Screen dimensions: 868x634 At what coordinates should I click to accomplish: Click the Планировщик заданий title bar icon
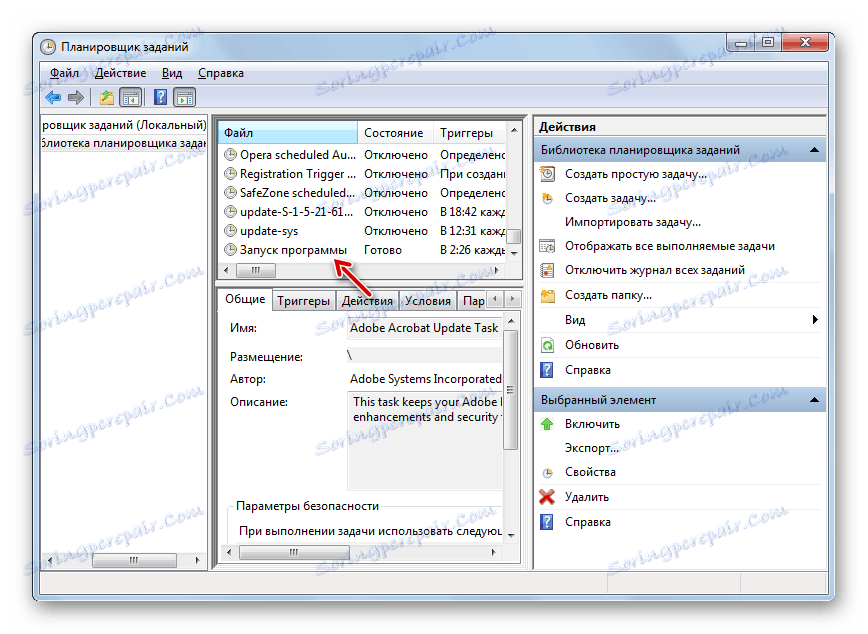coord(48,47)
